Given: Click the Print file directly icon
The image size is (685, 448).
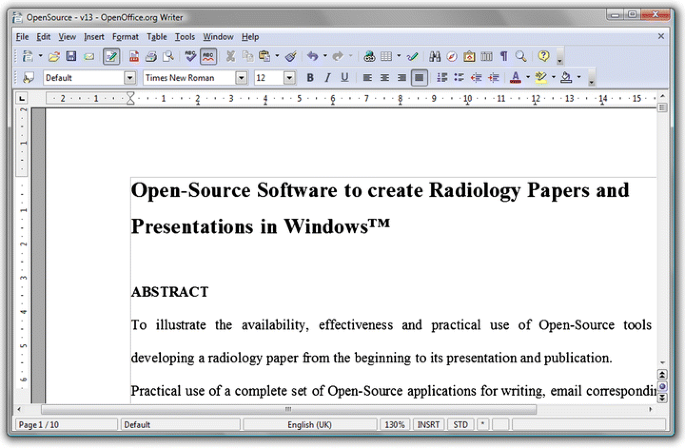Looking at the screenshot, I should tap(151, 57).
